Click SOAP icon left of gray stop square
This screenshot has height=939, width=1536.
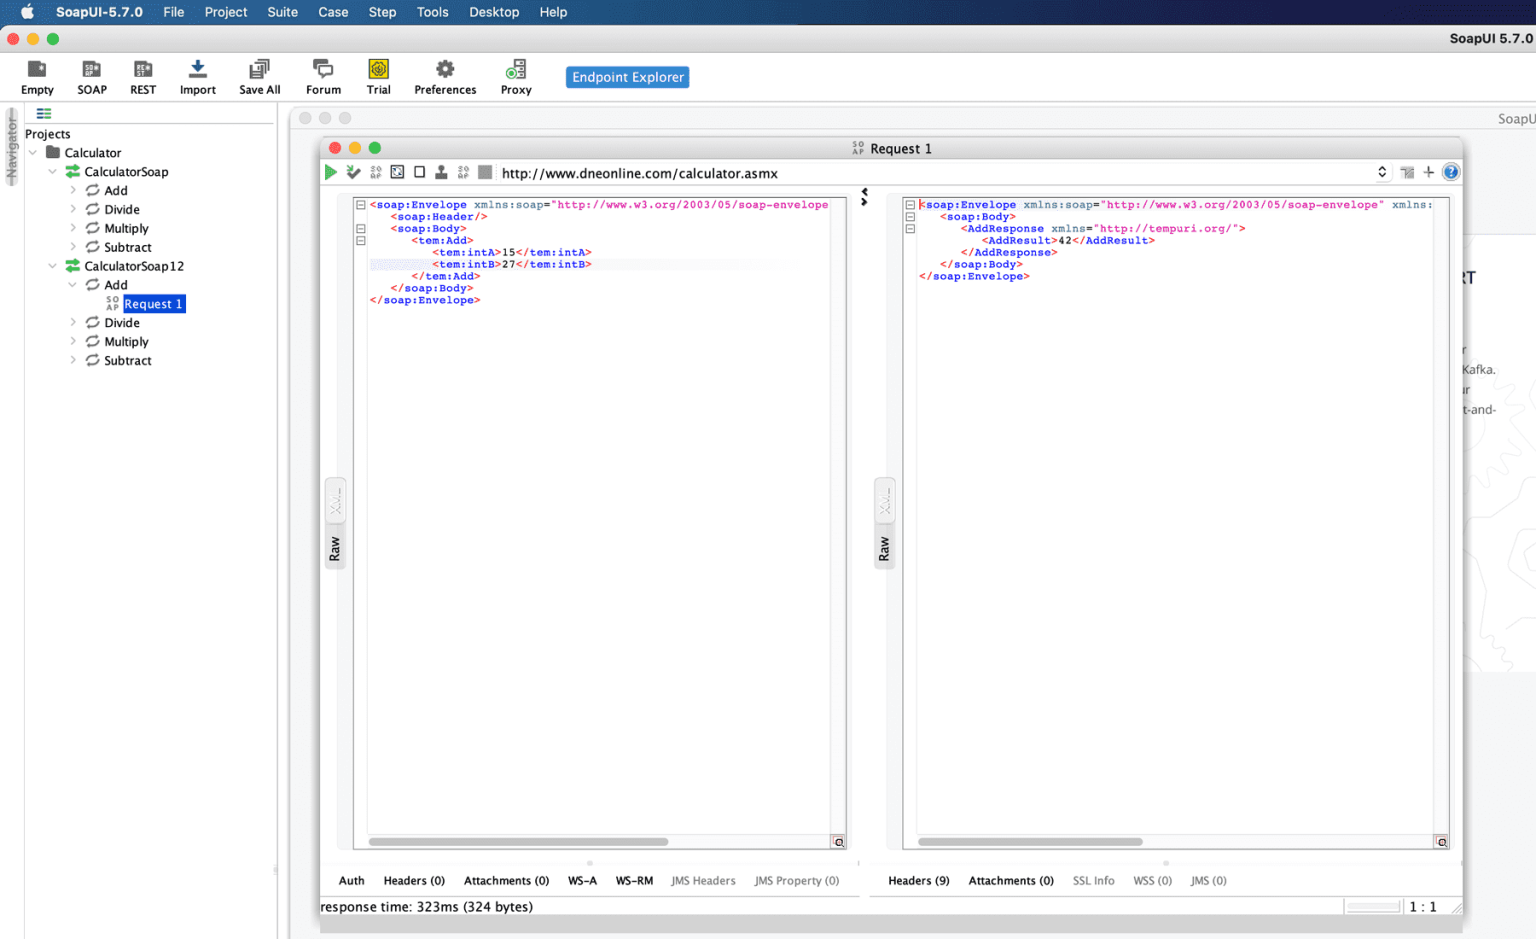[x=463, y=172]
